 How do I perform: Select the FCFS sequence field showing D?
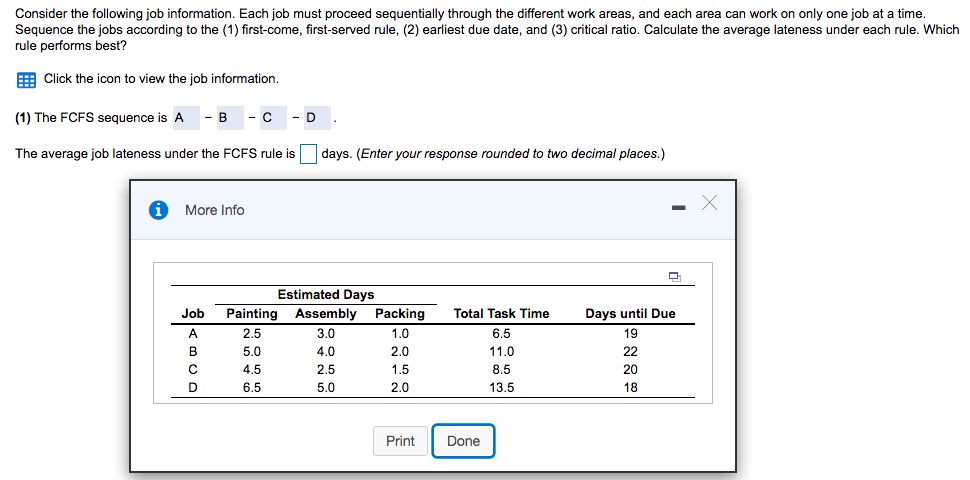pyautogui.click(x=317, y=118)
